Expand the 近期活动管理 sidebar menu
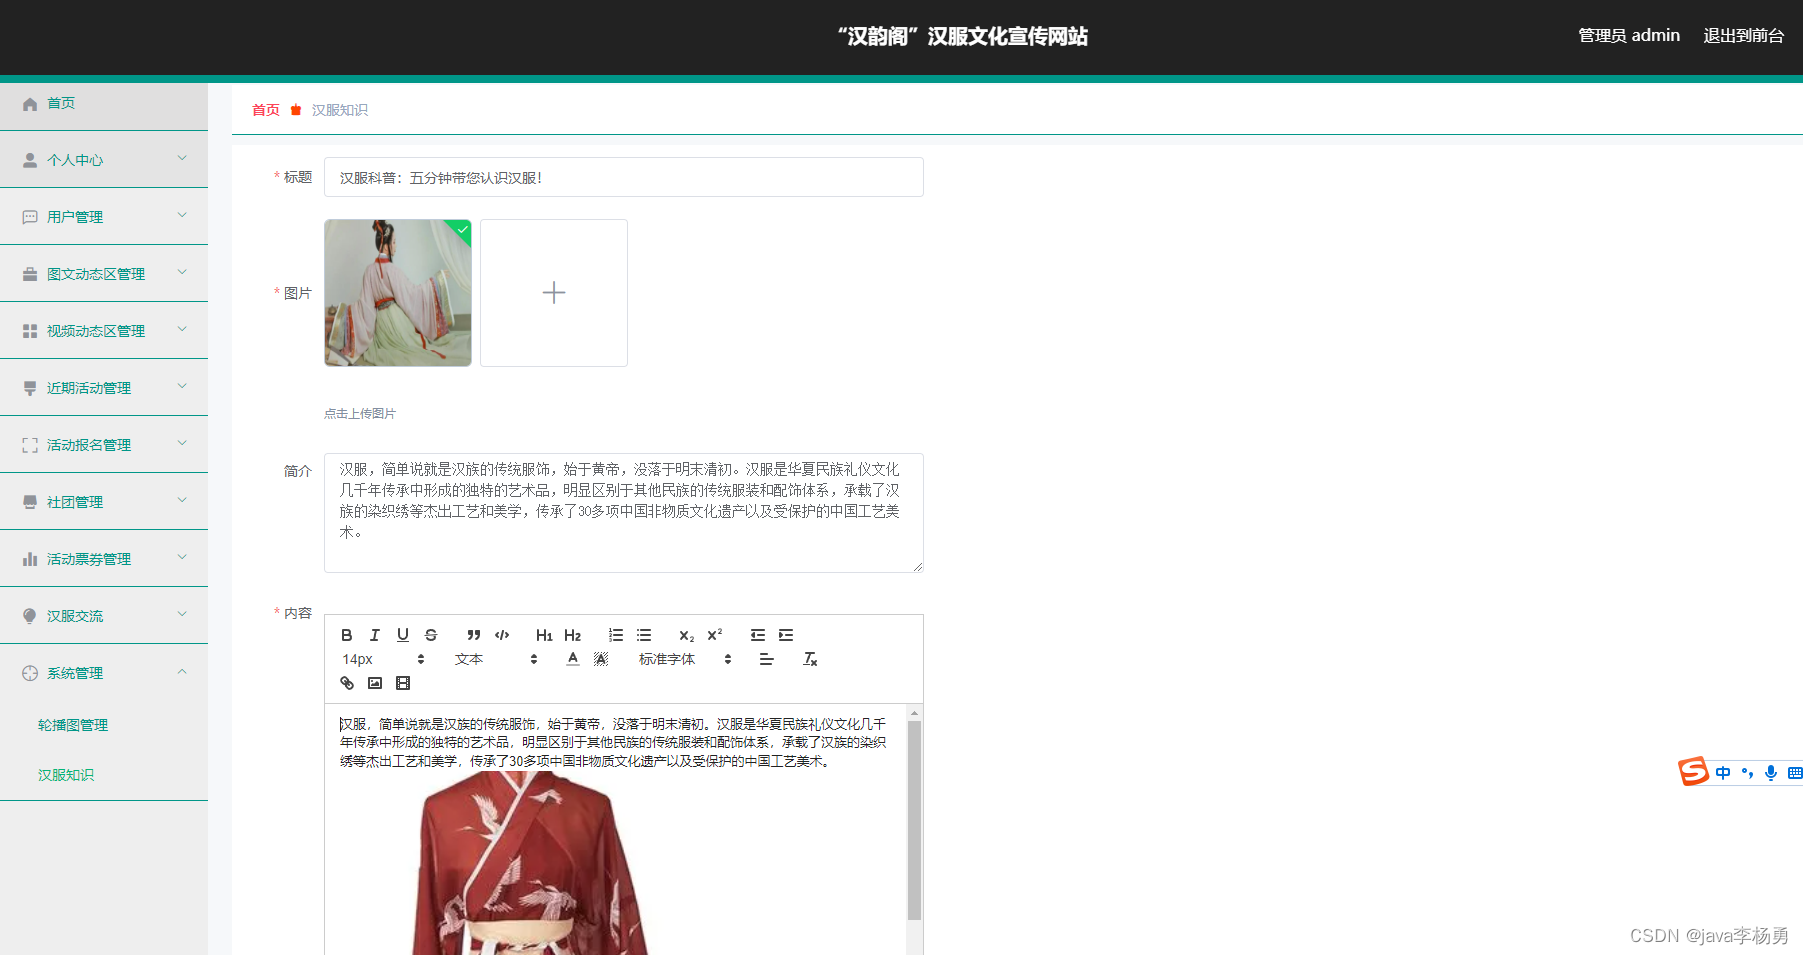This screenshot has width=1803, height=955. click(104, 388)
